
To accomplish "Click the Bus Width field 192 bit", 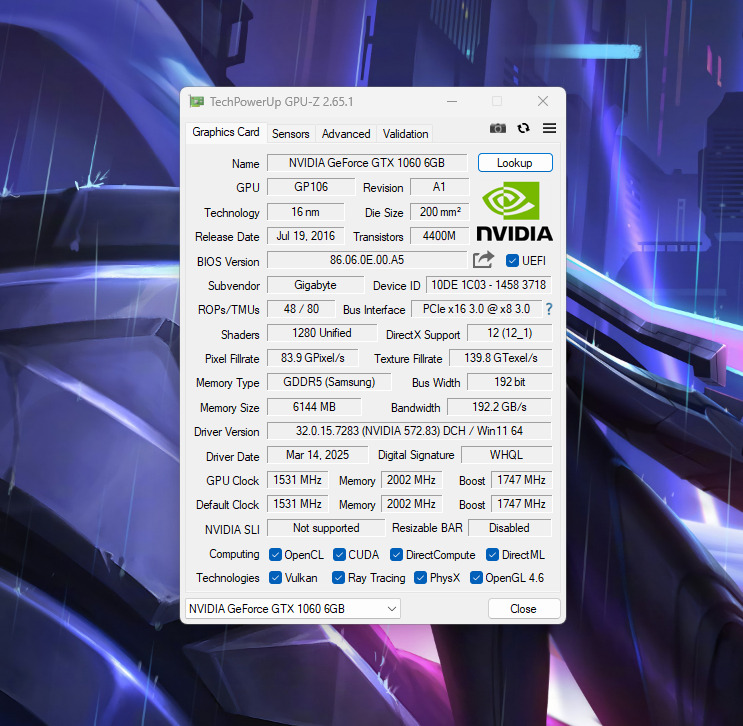I will (x=509, y=382).
